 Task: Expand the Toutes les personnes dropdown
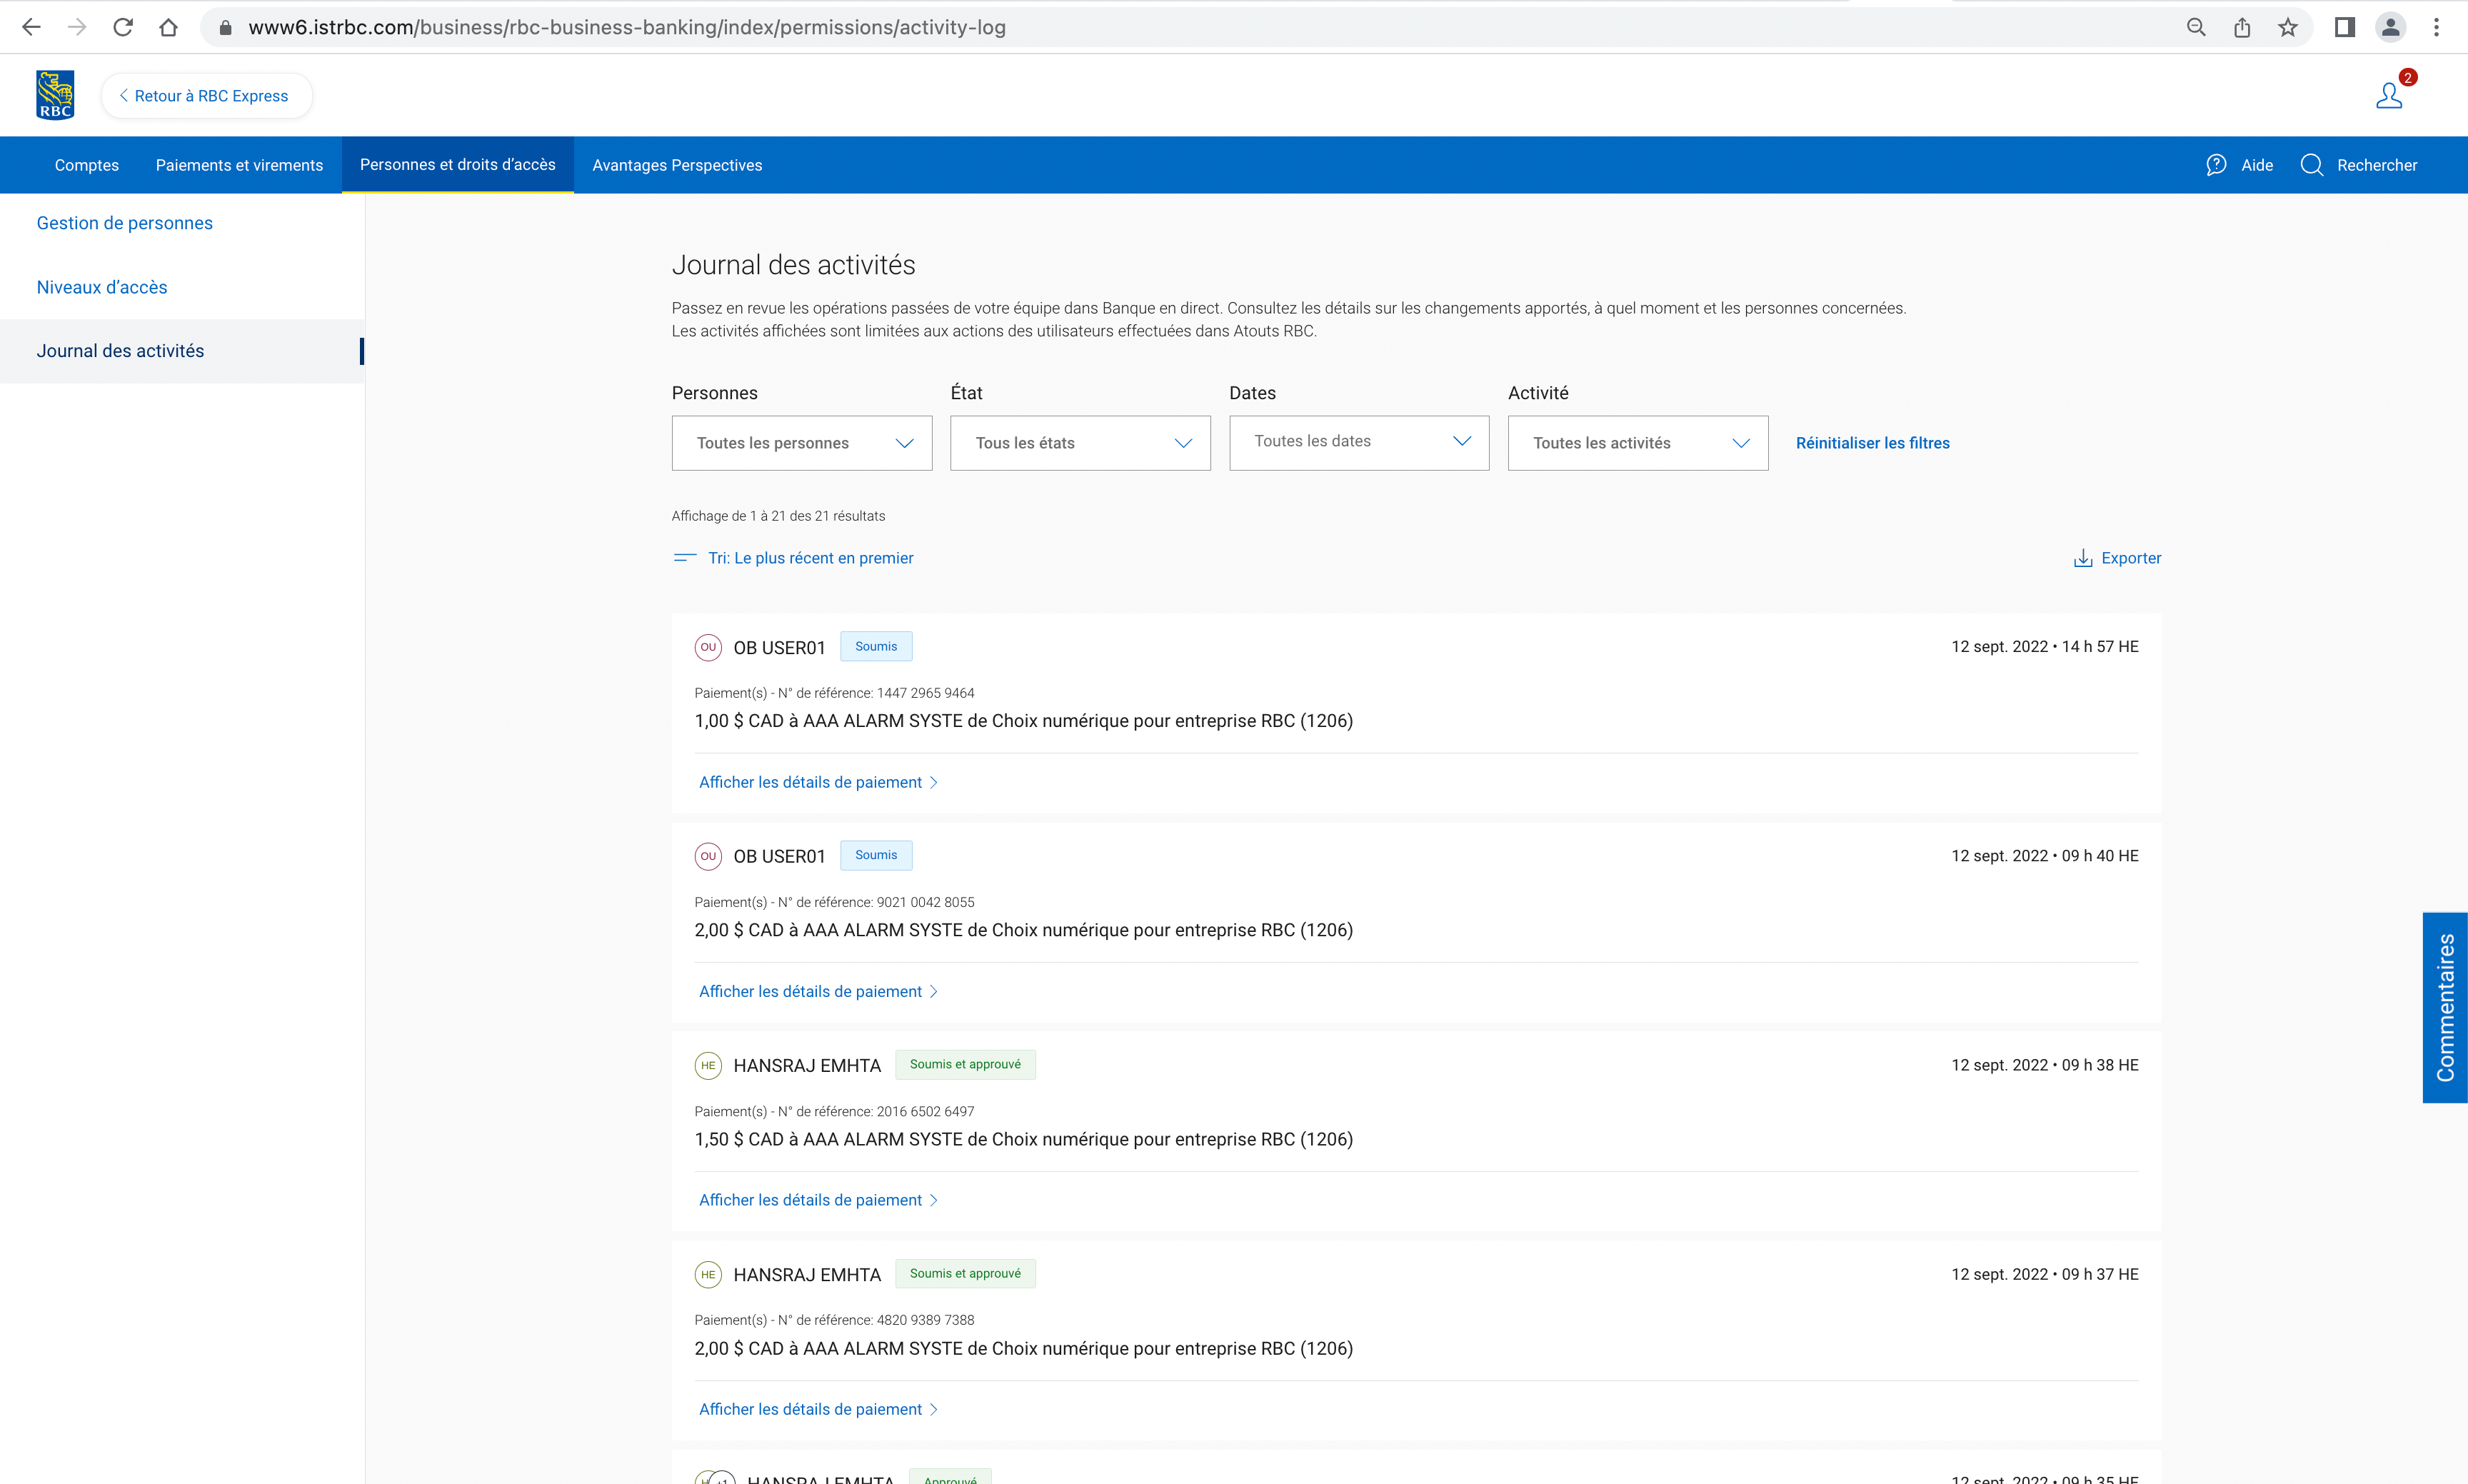point(801,443)
